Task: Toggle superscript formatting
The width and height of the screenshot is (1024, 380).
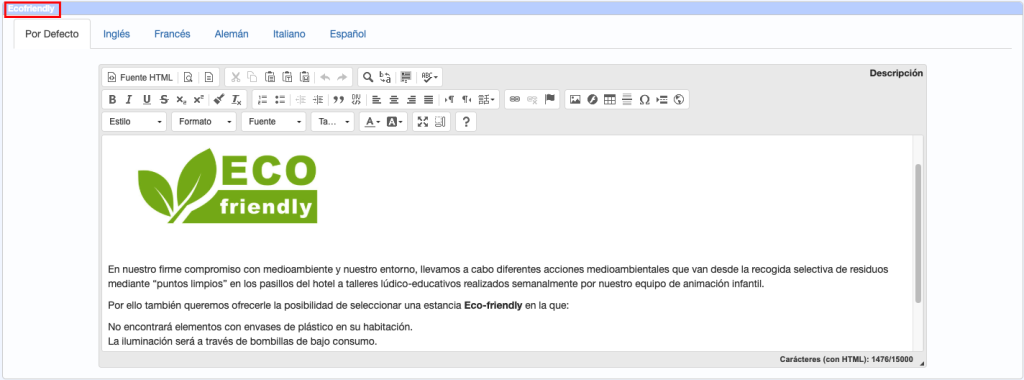Action: pos(198,99)
